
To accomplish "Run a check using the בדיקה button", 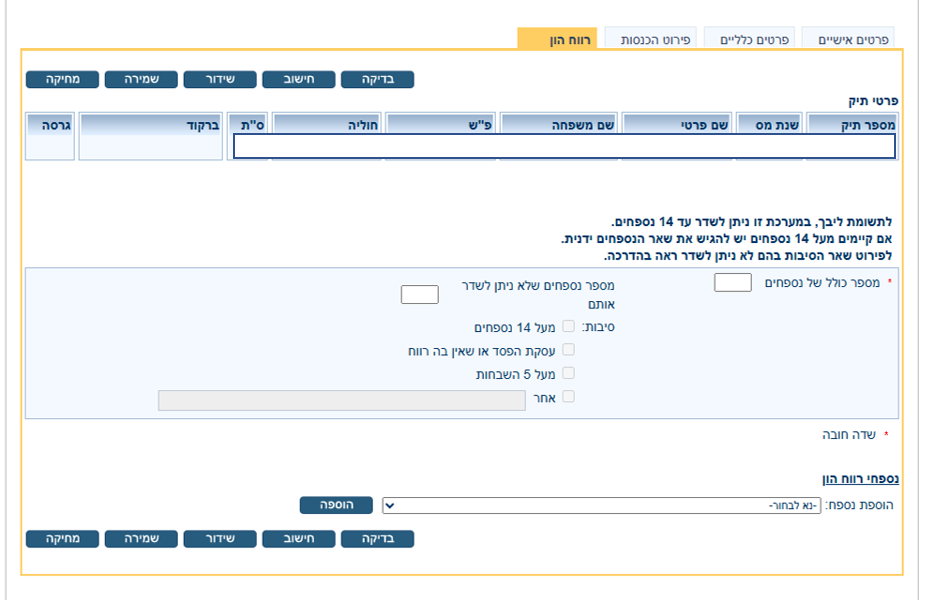I will tap(377, 79).
